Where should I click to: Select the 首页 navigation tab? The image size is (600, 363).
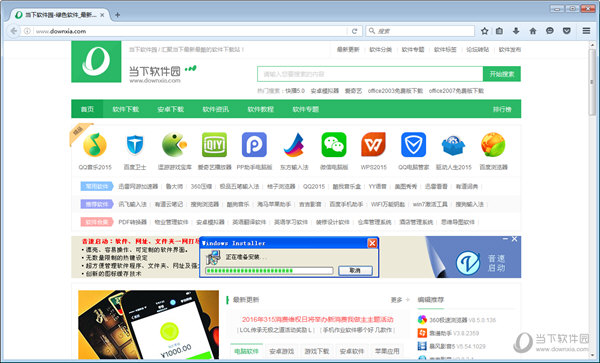[x=87, y=109]
